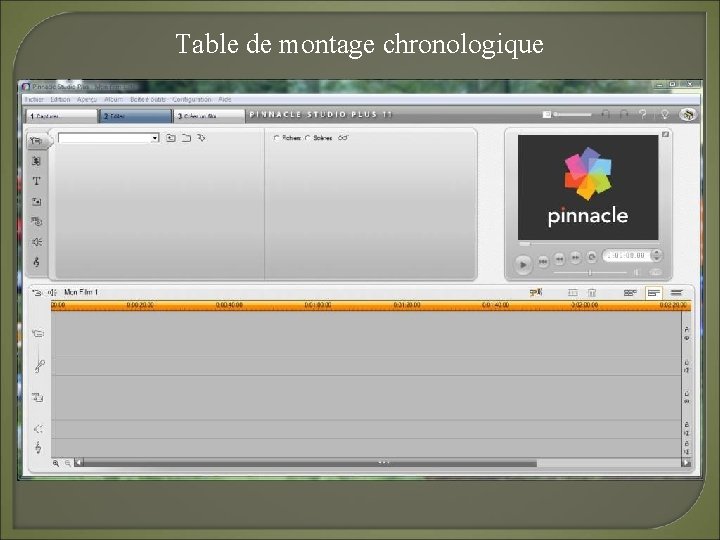Click the fast reverse button in the player
Viewport: 720px width, 540px height.
[559, 259]
